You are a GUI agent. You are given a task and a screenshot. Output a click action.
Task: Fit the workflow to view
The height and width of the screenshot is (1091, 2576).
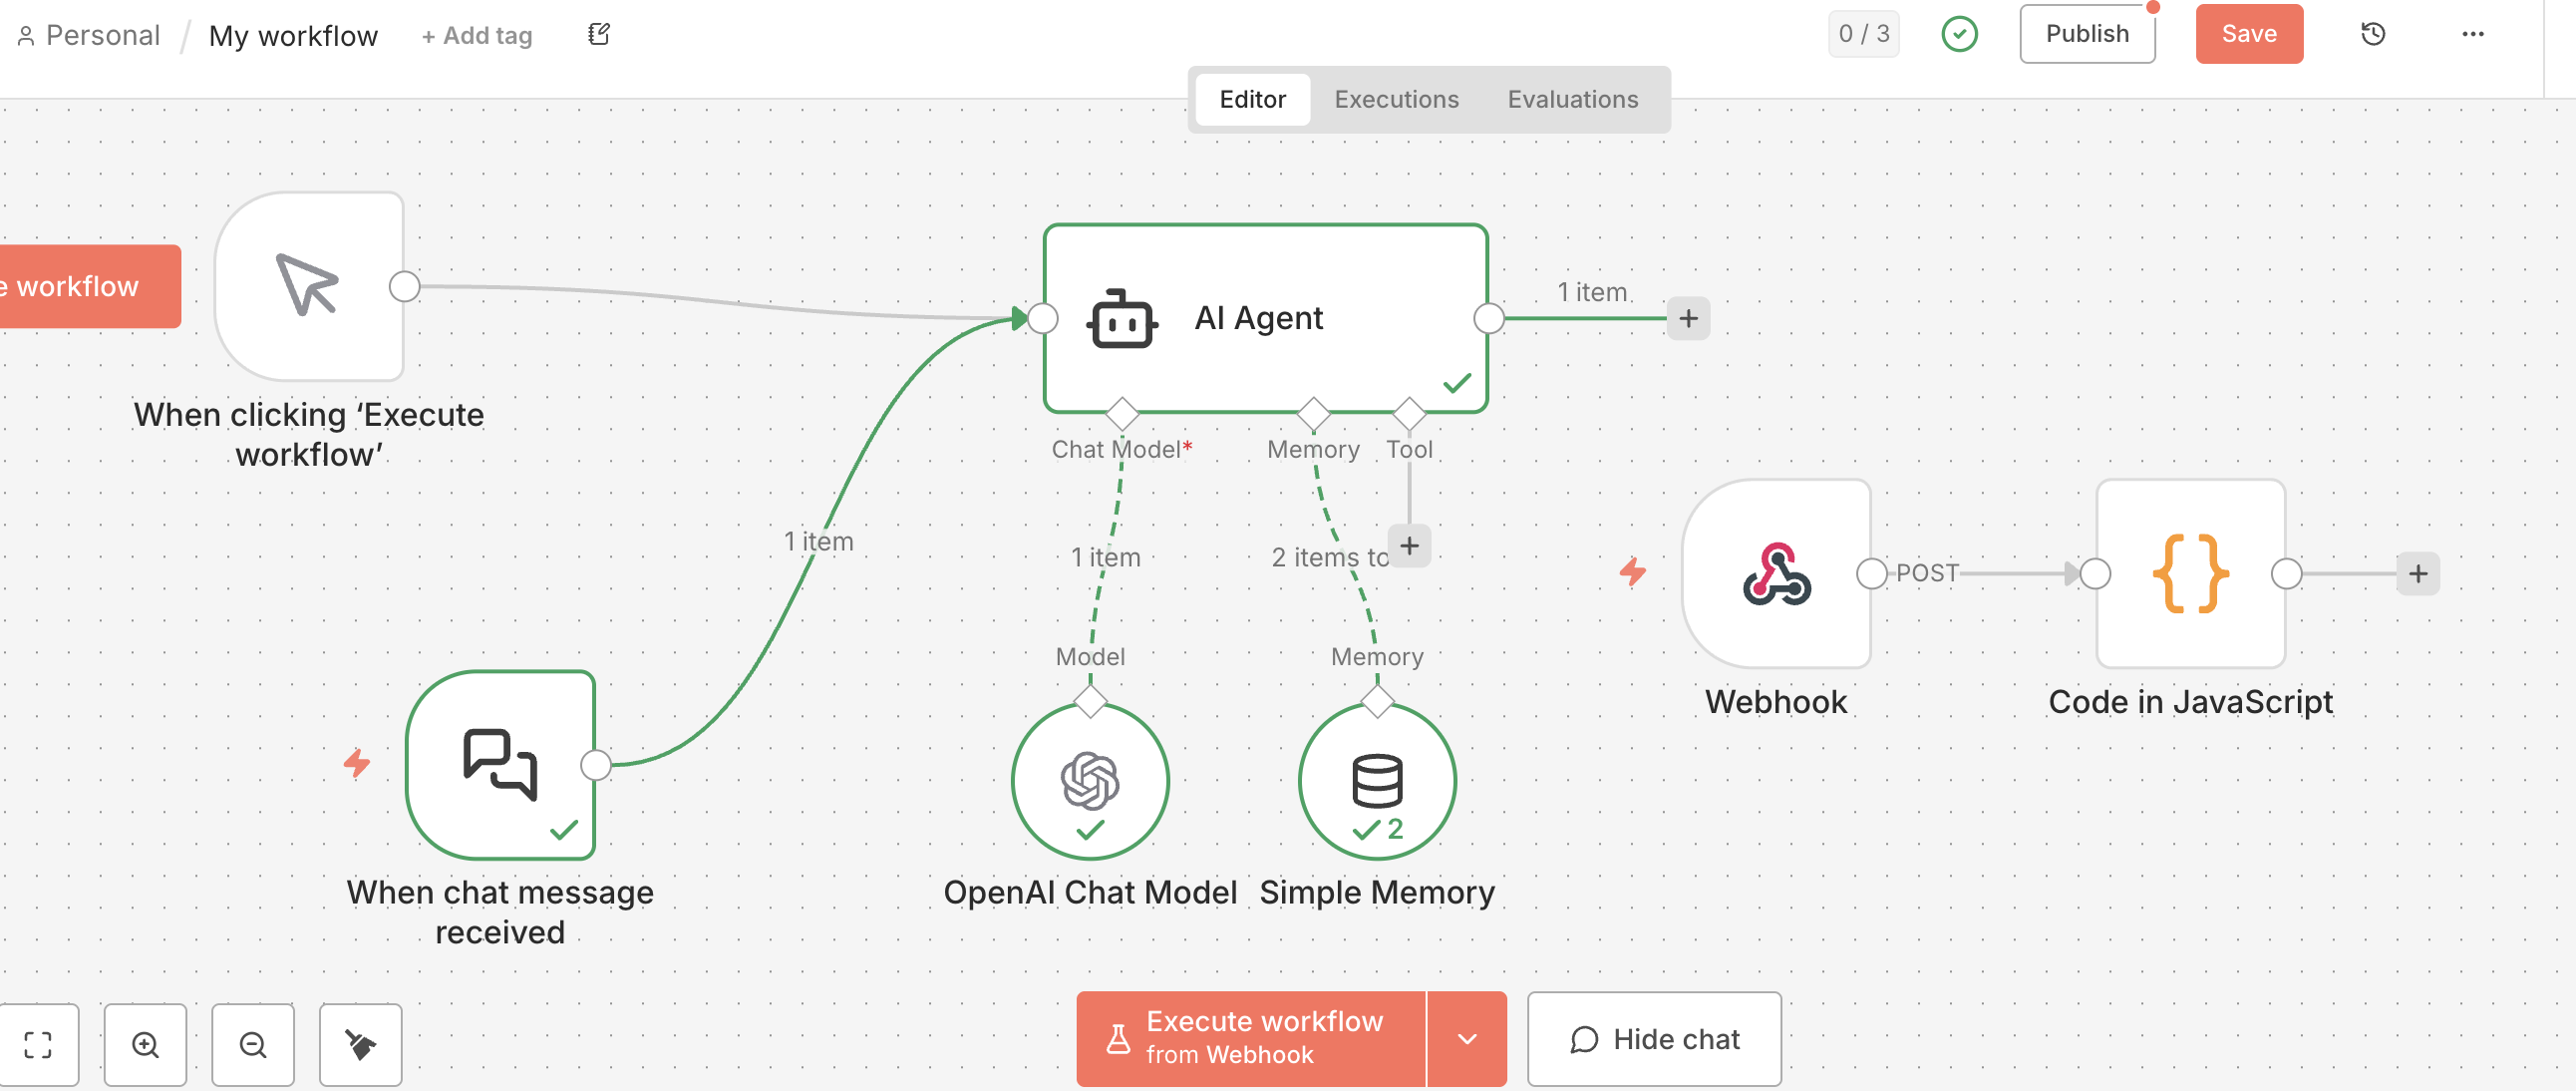38,1044
